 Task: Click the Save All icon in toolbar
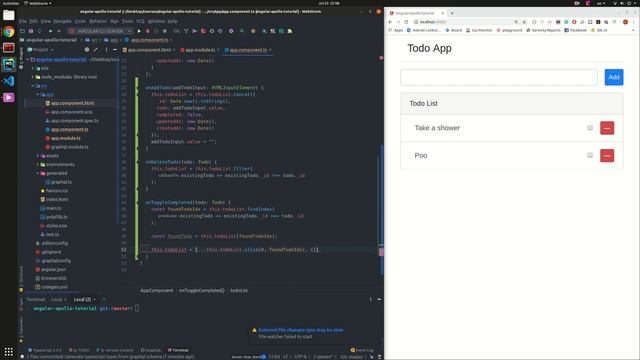click(x=31, y=31)
